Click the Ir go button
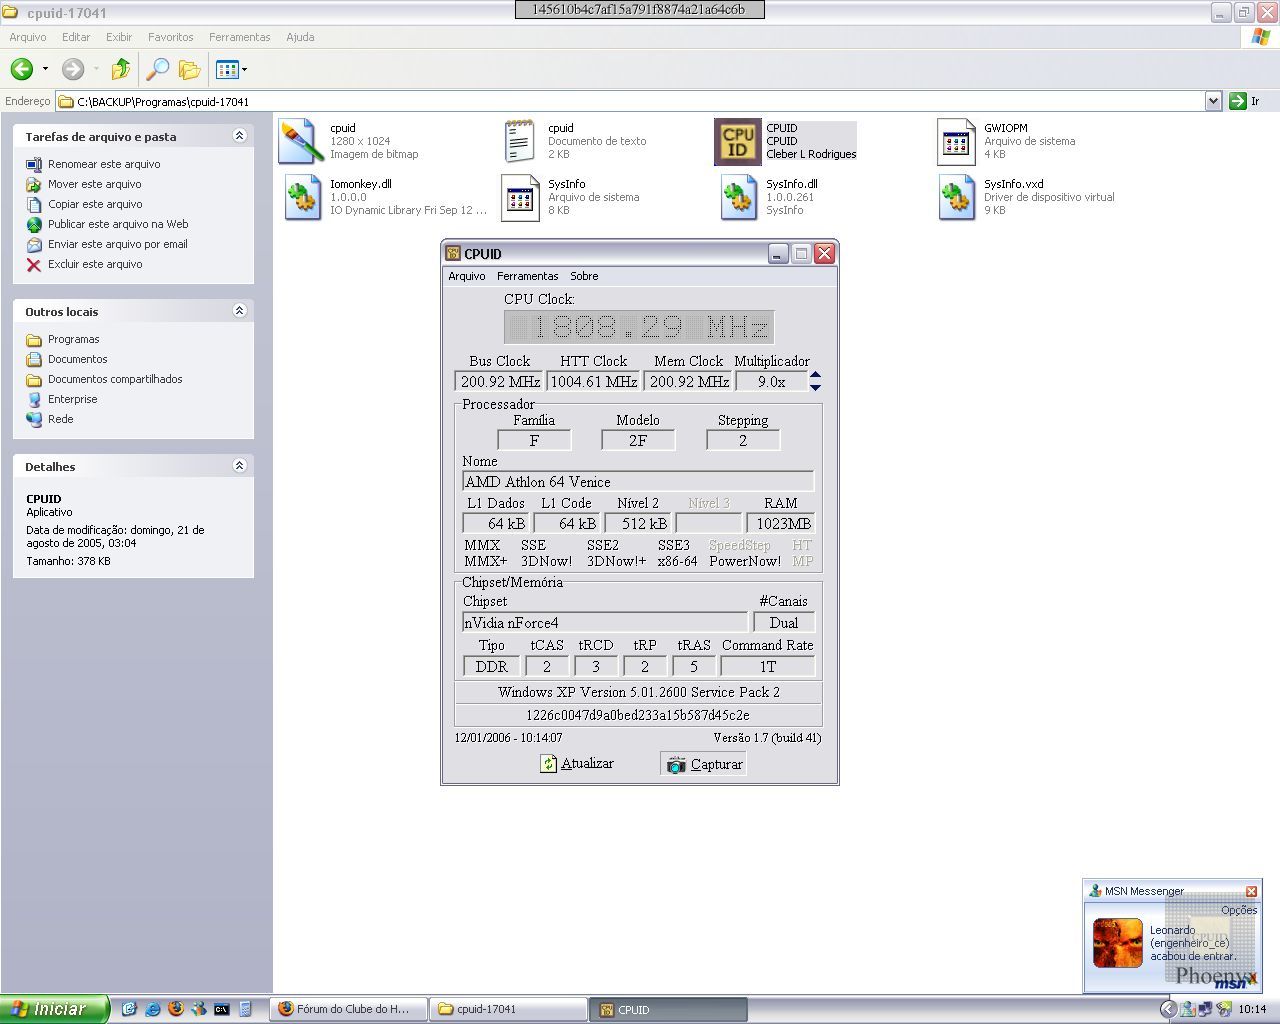 pyautogui.click(x=1246, y=101)
